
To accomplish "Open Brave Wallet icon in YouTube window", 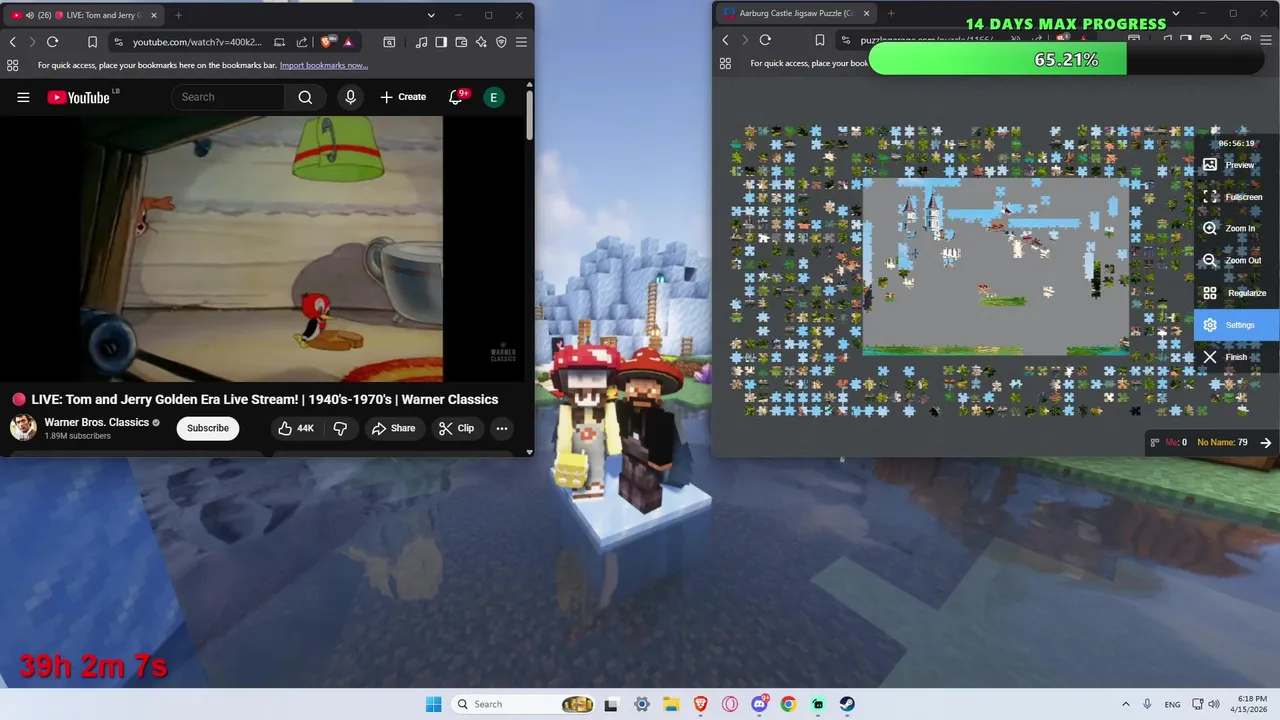I will coord(461,42).
